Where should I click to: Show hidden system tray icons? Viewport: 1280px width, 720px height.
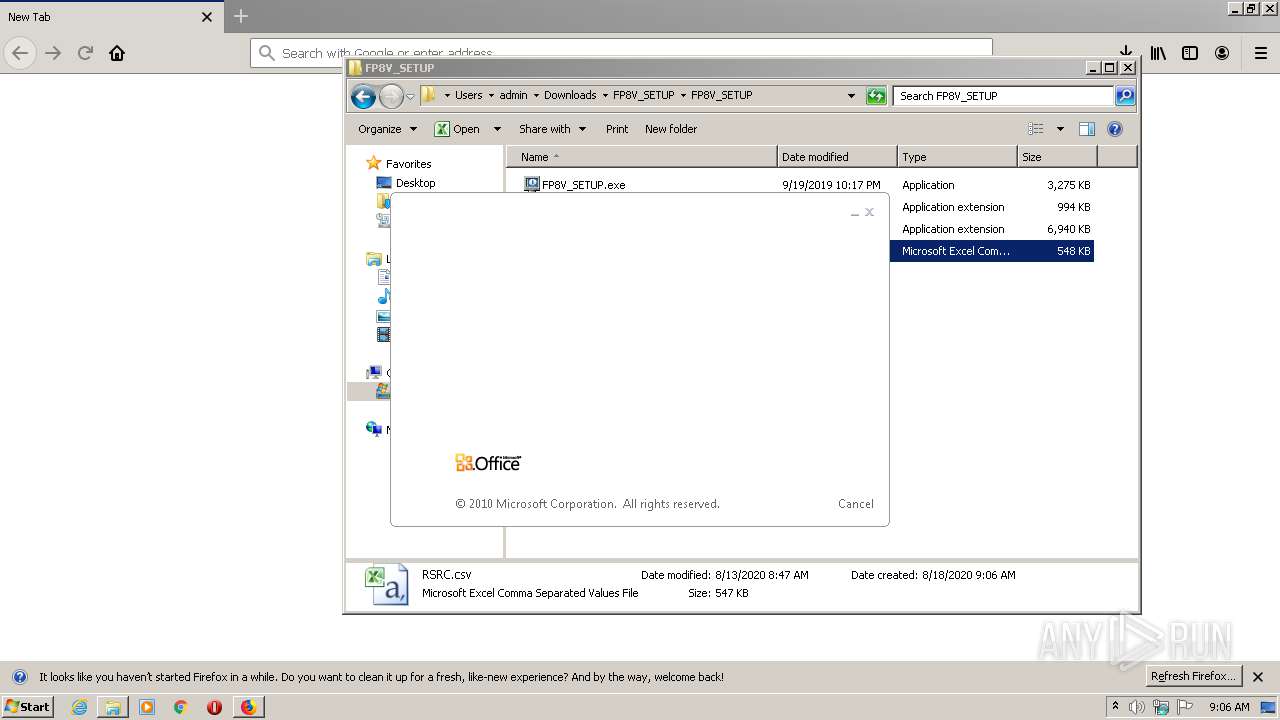point(1116,706)
